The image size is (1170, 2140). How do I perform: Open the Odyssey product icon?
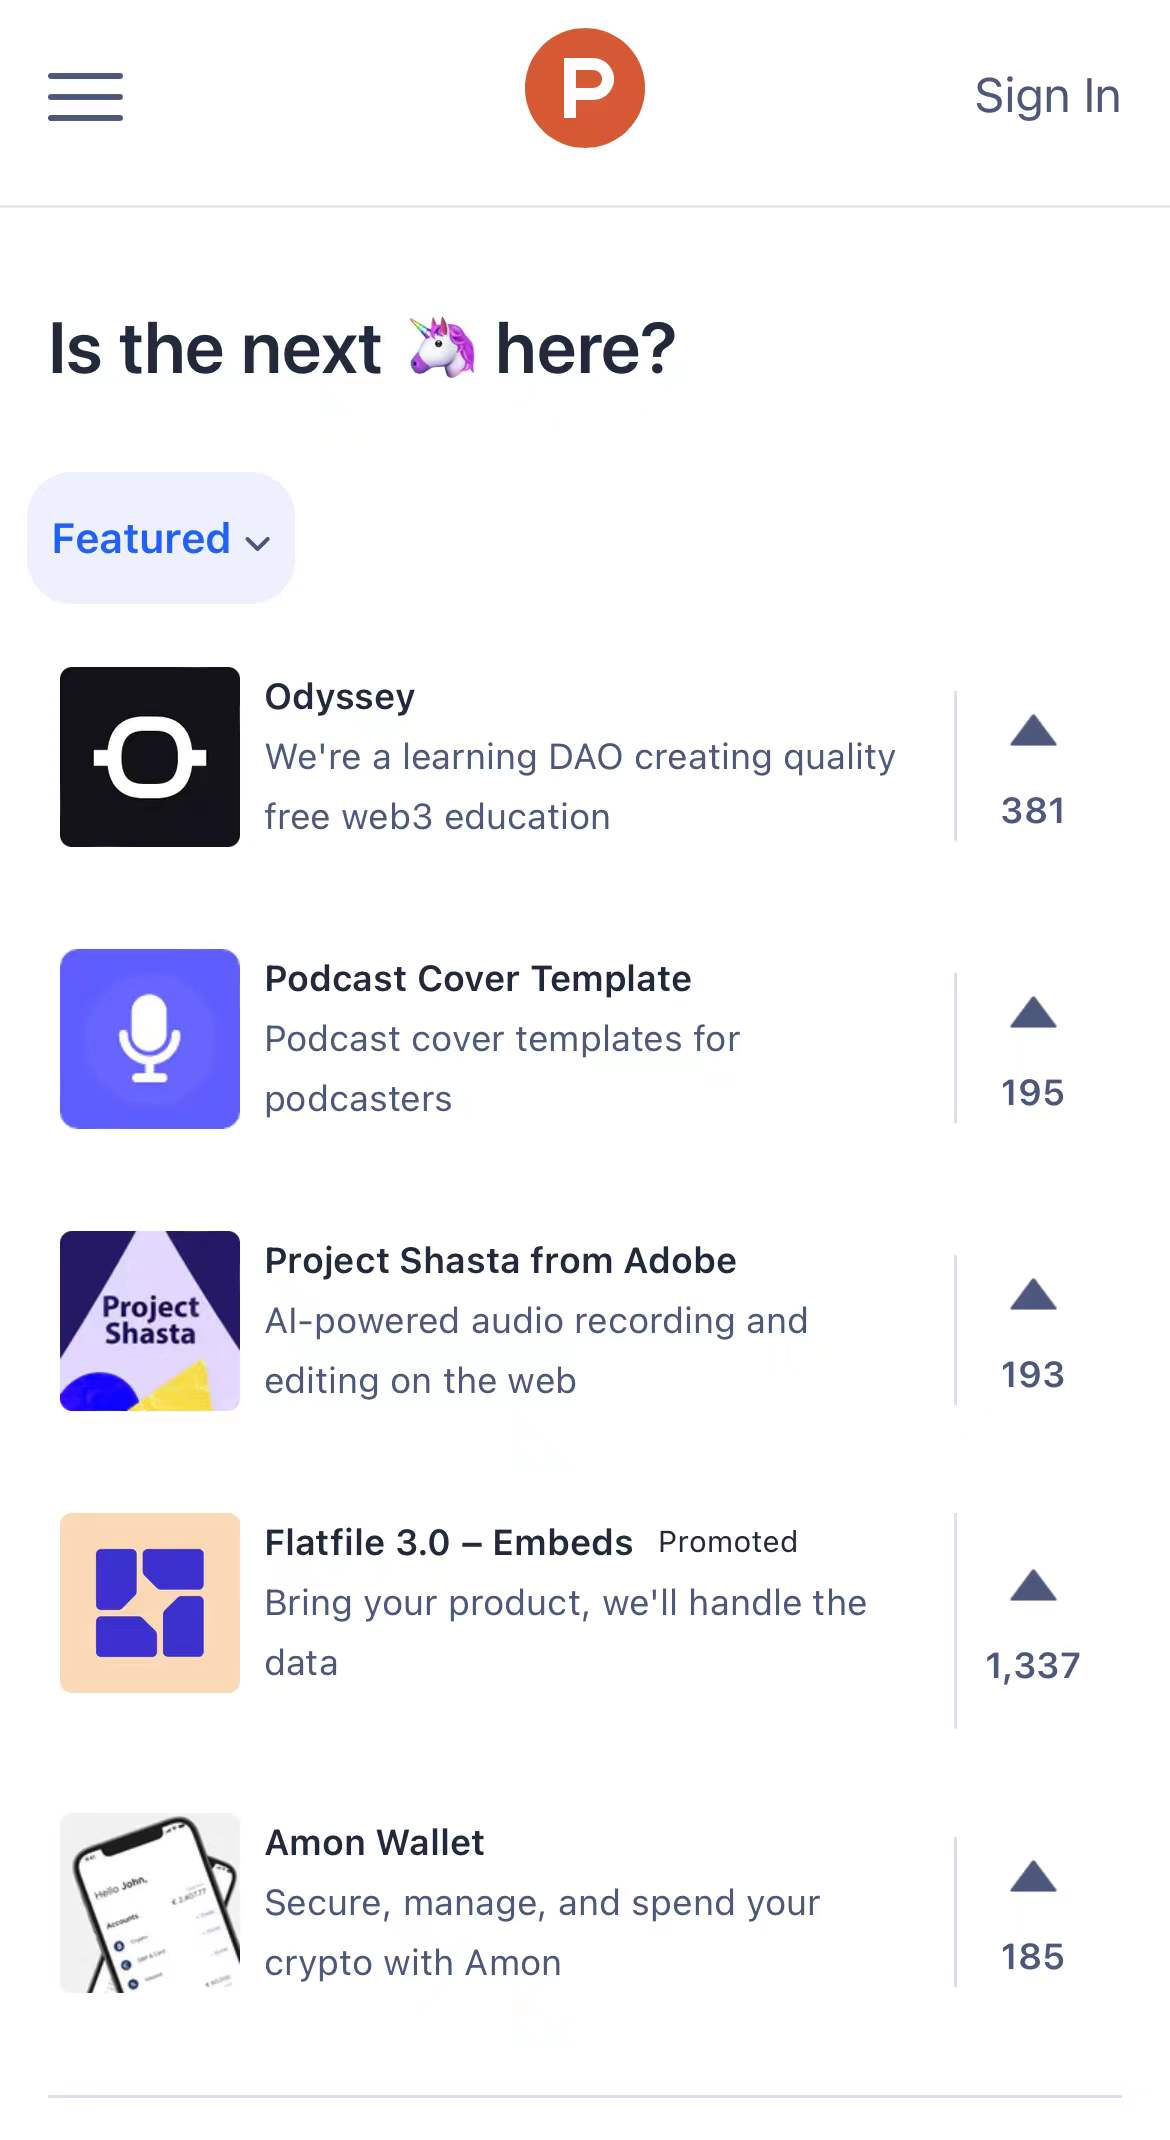(x=150, y=757)
